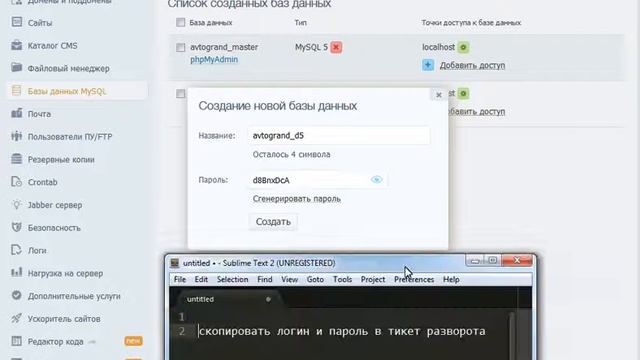Open Project menu in Sublime Text
The height and width of the screenshot is (360, 640).
tap(373, 280)
